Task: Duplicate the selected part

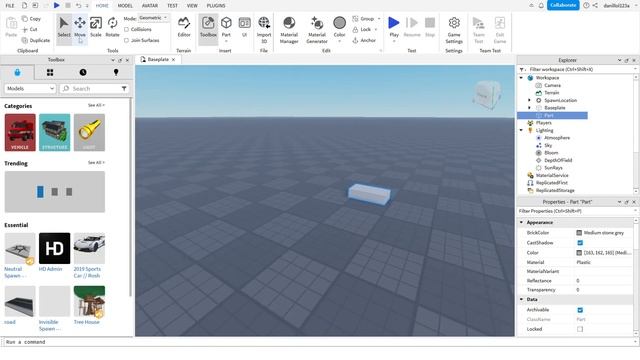Action: coord(36,40)
